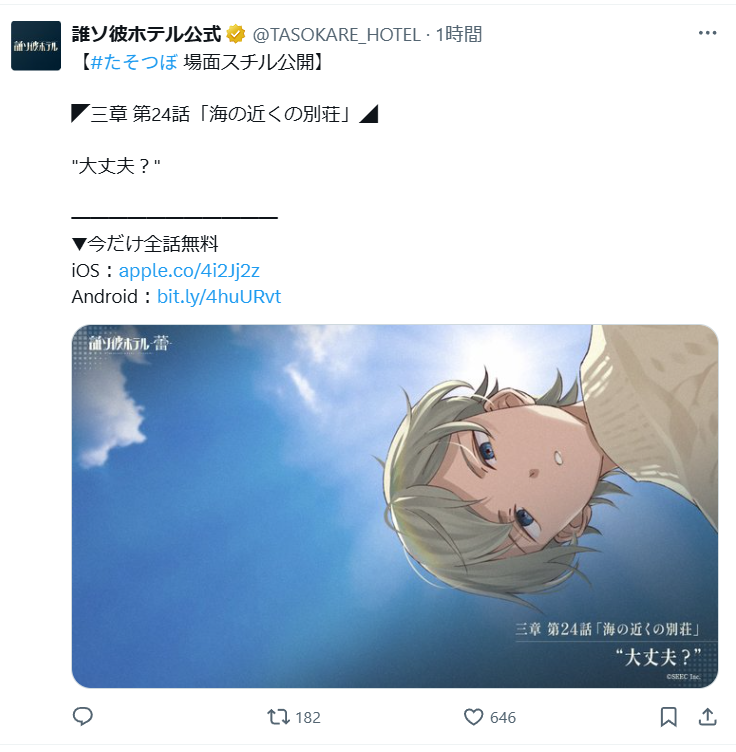Retweet the post with 182 reposts
The width and height of the screenshot is (736, 752).
(278, 717)
